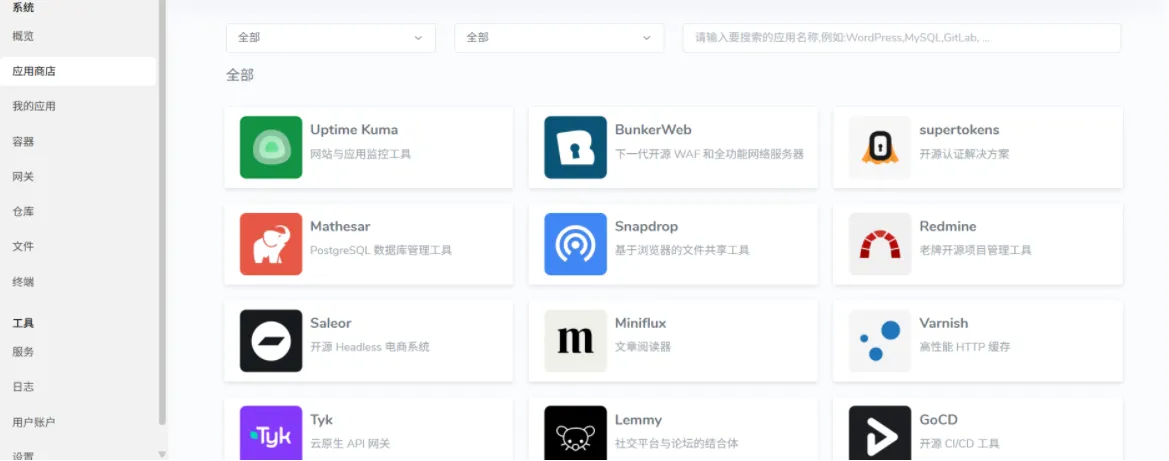
Task: Click the sidebar vertical scrollbar
Action: pyautogui.click(x=162, y=213)
